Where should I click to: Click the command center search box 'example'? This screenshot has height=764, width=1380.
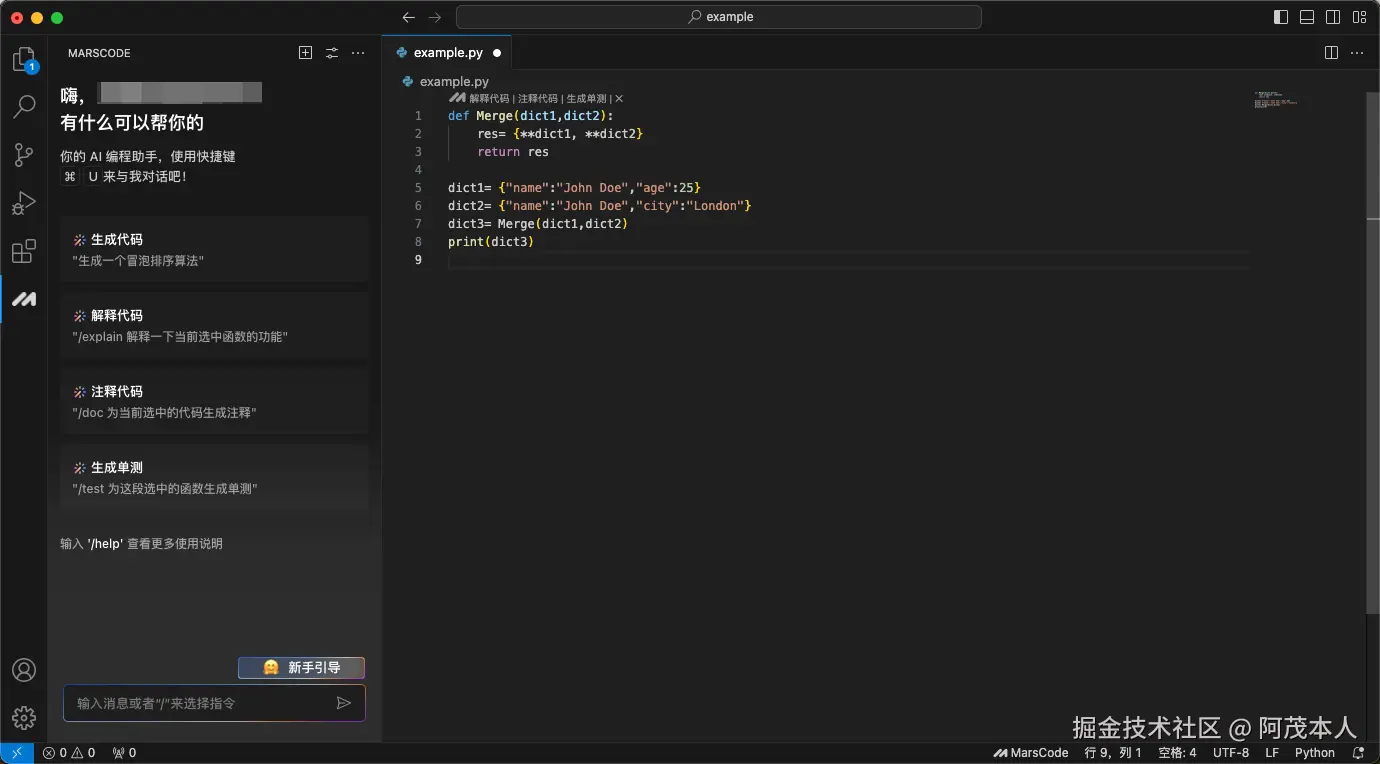point(719,17)
